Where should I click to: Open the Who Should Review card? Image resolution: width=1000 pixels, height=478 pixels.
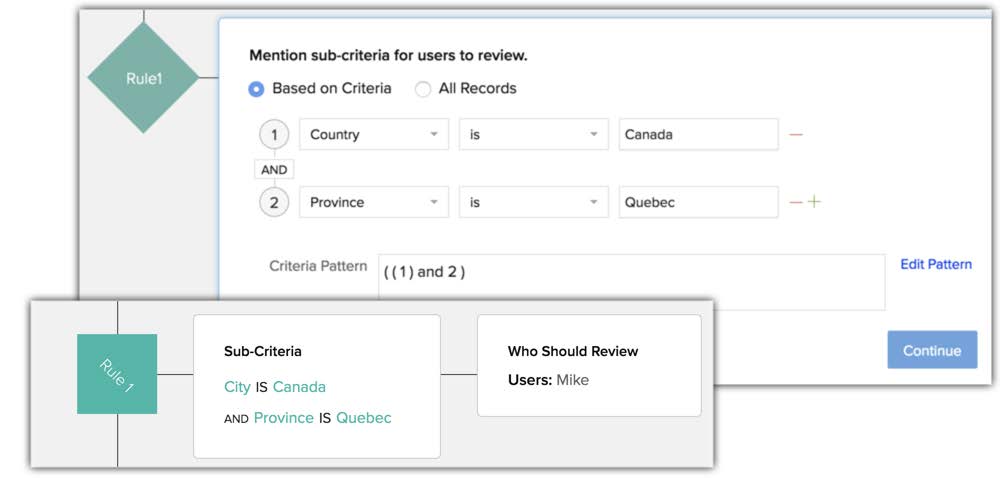tap(588, 365)
